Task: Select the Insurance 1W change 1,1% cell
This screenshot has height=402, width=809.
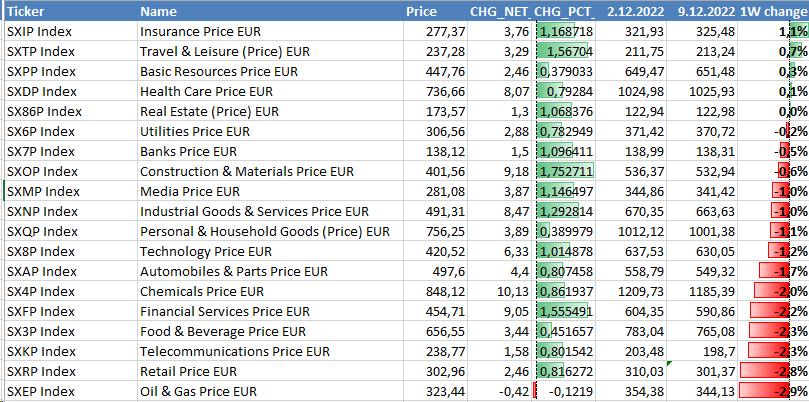Action: [773, 31]
